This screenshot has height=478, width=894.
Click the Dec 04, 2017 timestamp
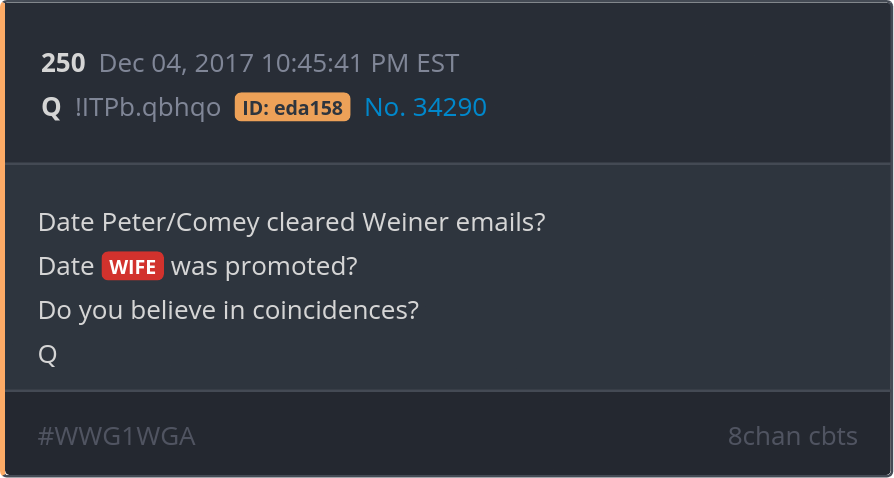[177, 64]
